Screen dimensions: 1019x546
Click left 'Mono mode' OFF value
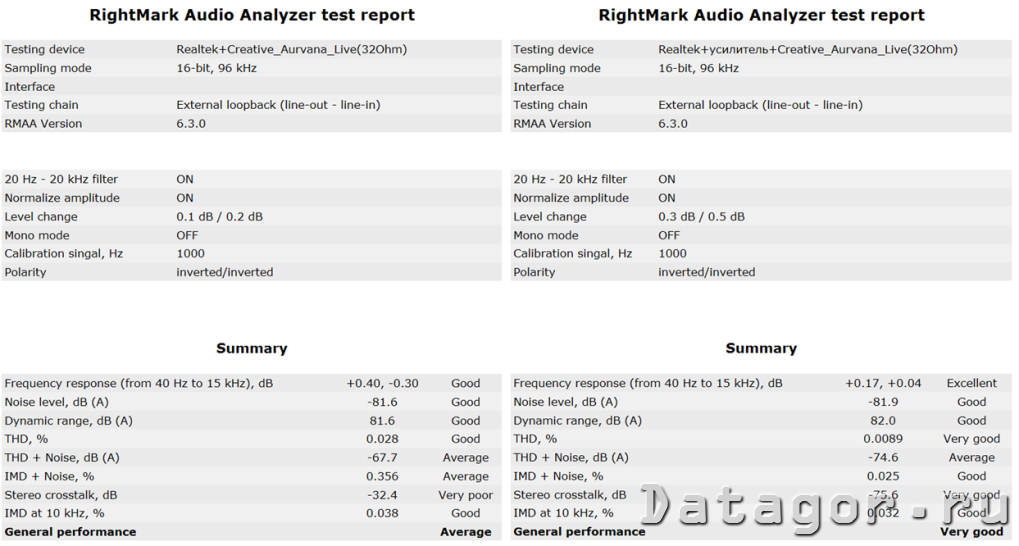(187, 235)
